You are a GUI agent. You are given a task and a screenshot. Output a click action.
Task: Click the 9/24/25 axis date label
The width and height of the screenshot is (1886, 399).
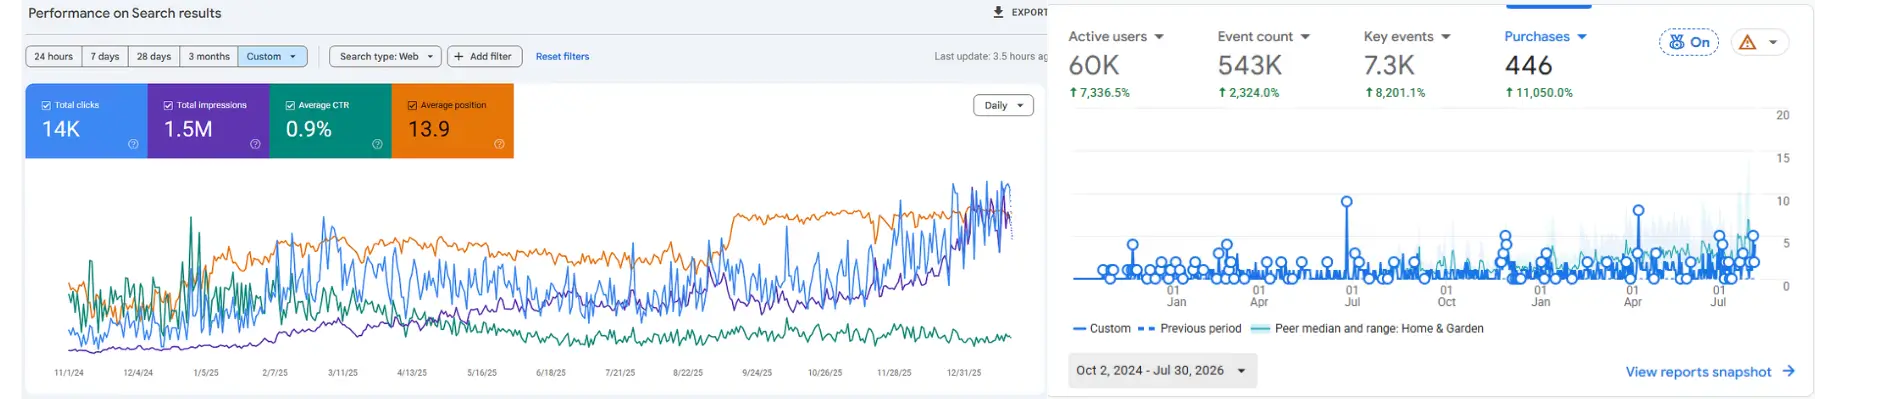(x=757, y=372)
